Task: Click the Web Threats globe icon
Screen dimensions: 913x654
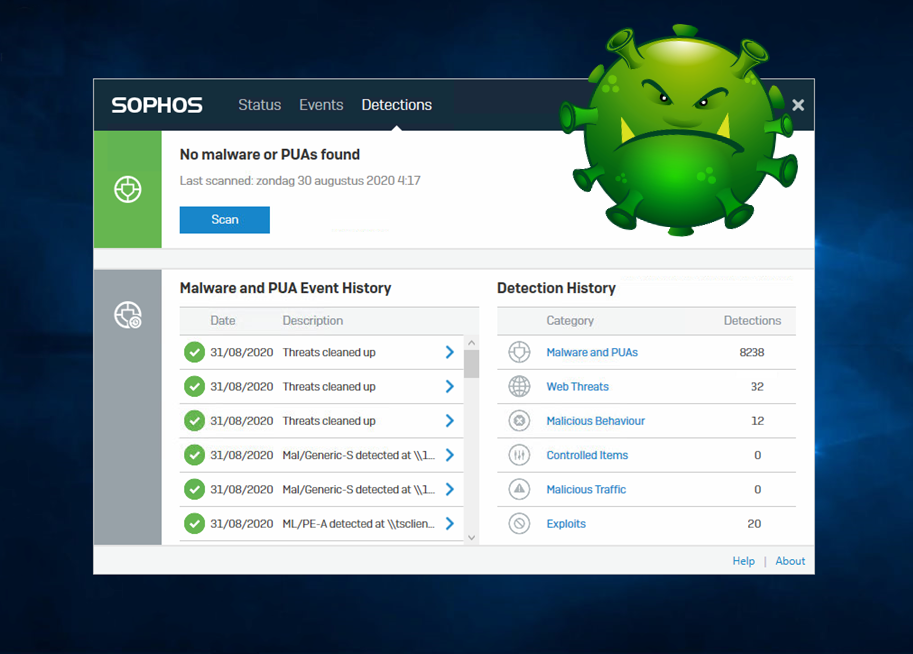Action: [x=519, y=386]
